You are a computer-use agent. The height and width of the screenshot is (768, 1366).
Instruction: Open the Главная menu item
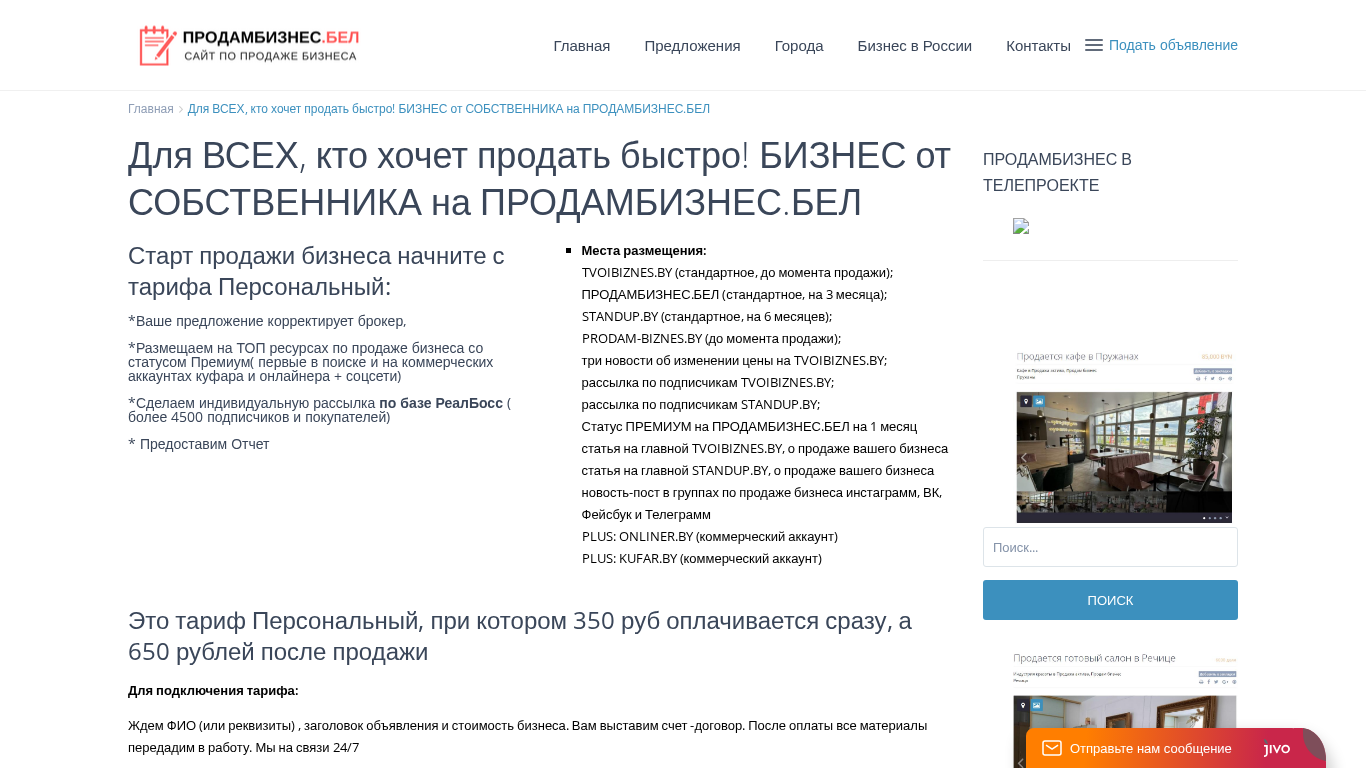pyautogui.click(x=582, y=45)
